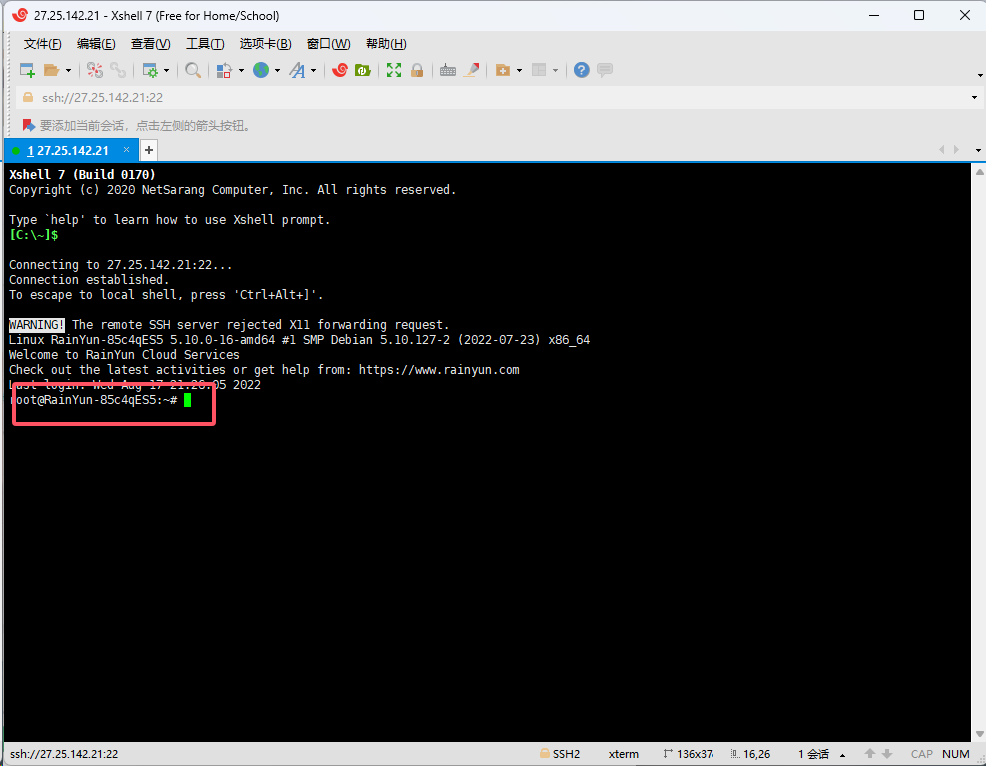Toggle the CAP indicator in status bar
Viewport: 986px width, 766px height.
pyautogui.click(x=921, y=754)
